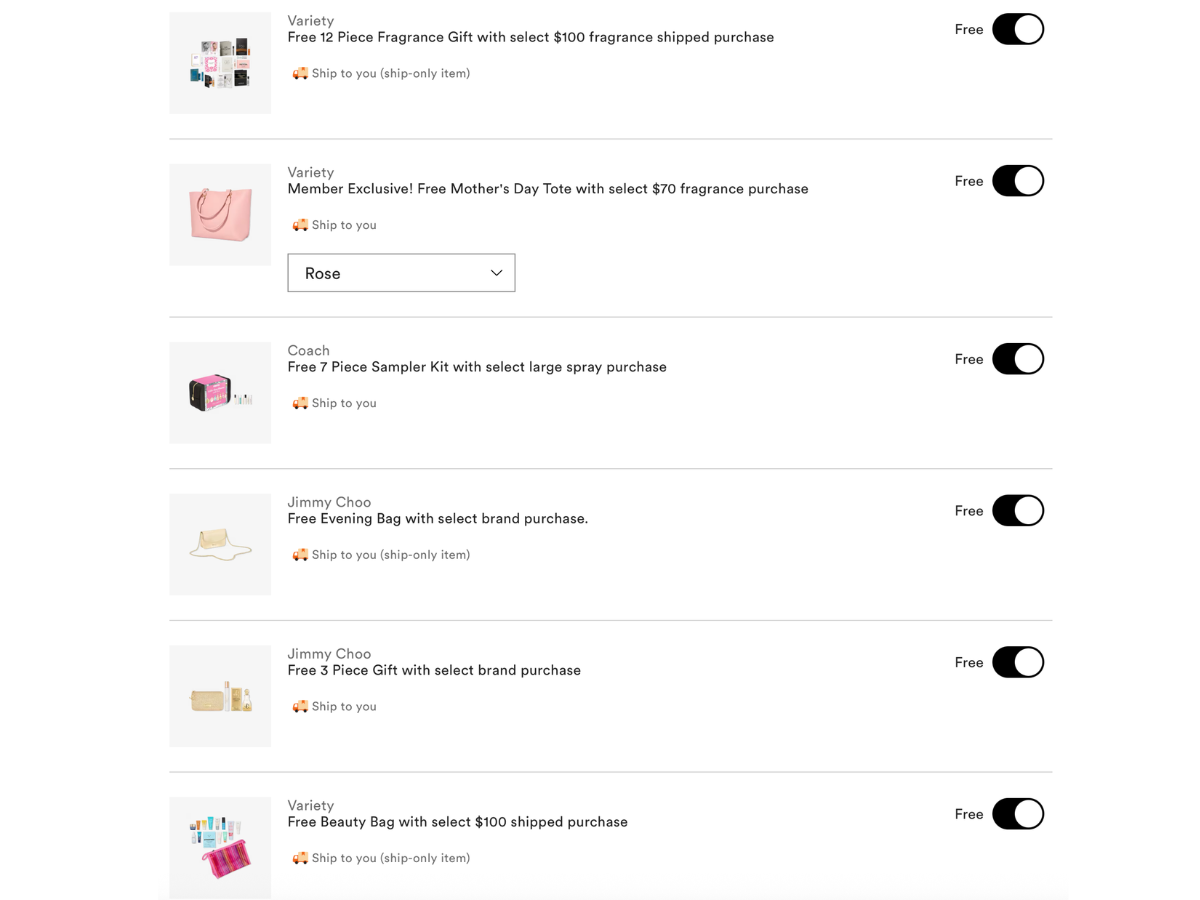Screen dimensions: 1200x900
Task: Click the truck icon for Jimmy Choo Evening Bag
Action: [300, 554]
